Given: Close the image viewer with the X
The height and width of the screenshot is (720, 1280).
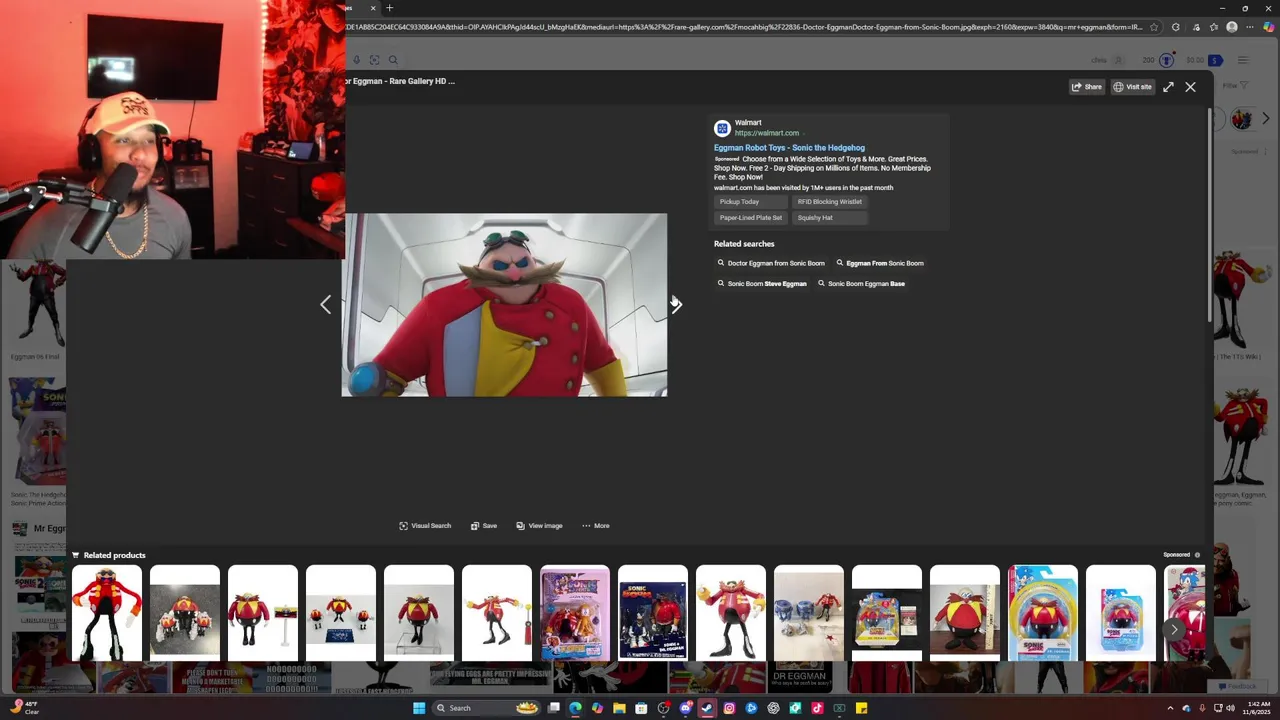Looking at the screenshot, I should (x=1190, y=87).
